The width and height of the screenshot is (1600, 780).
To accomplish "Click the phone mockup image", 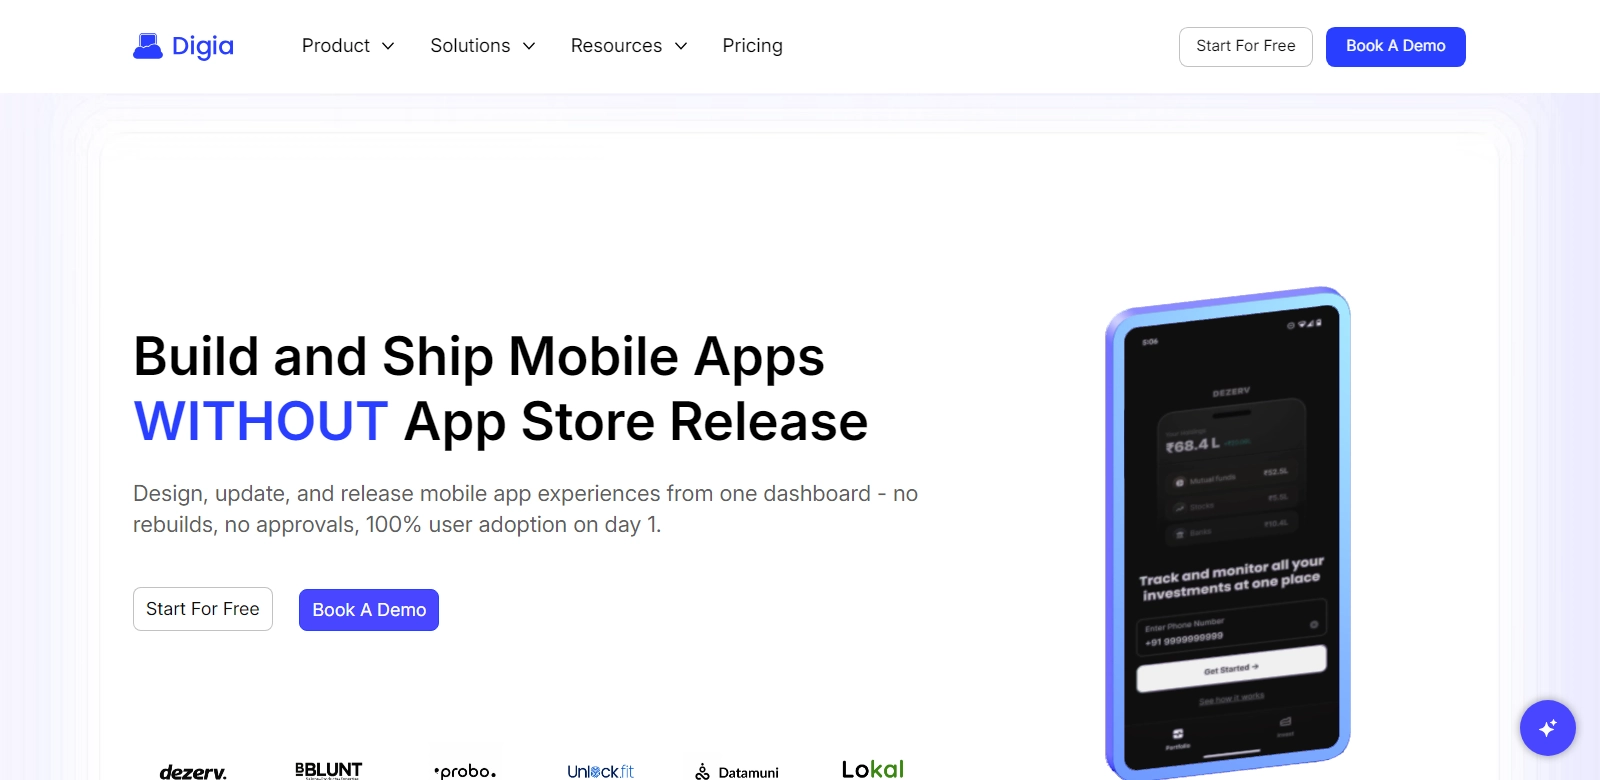I will coord(1228,533).
